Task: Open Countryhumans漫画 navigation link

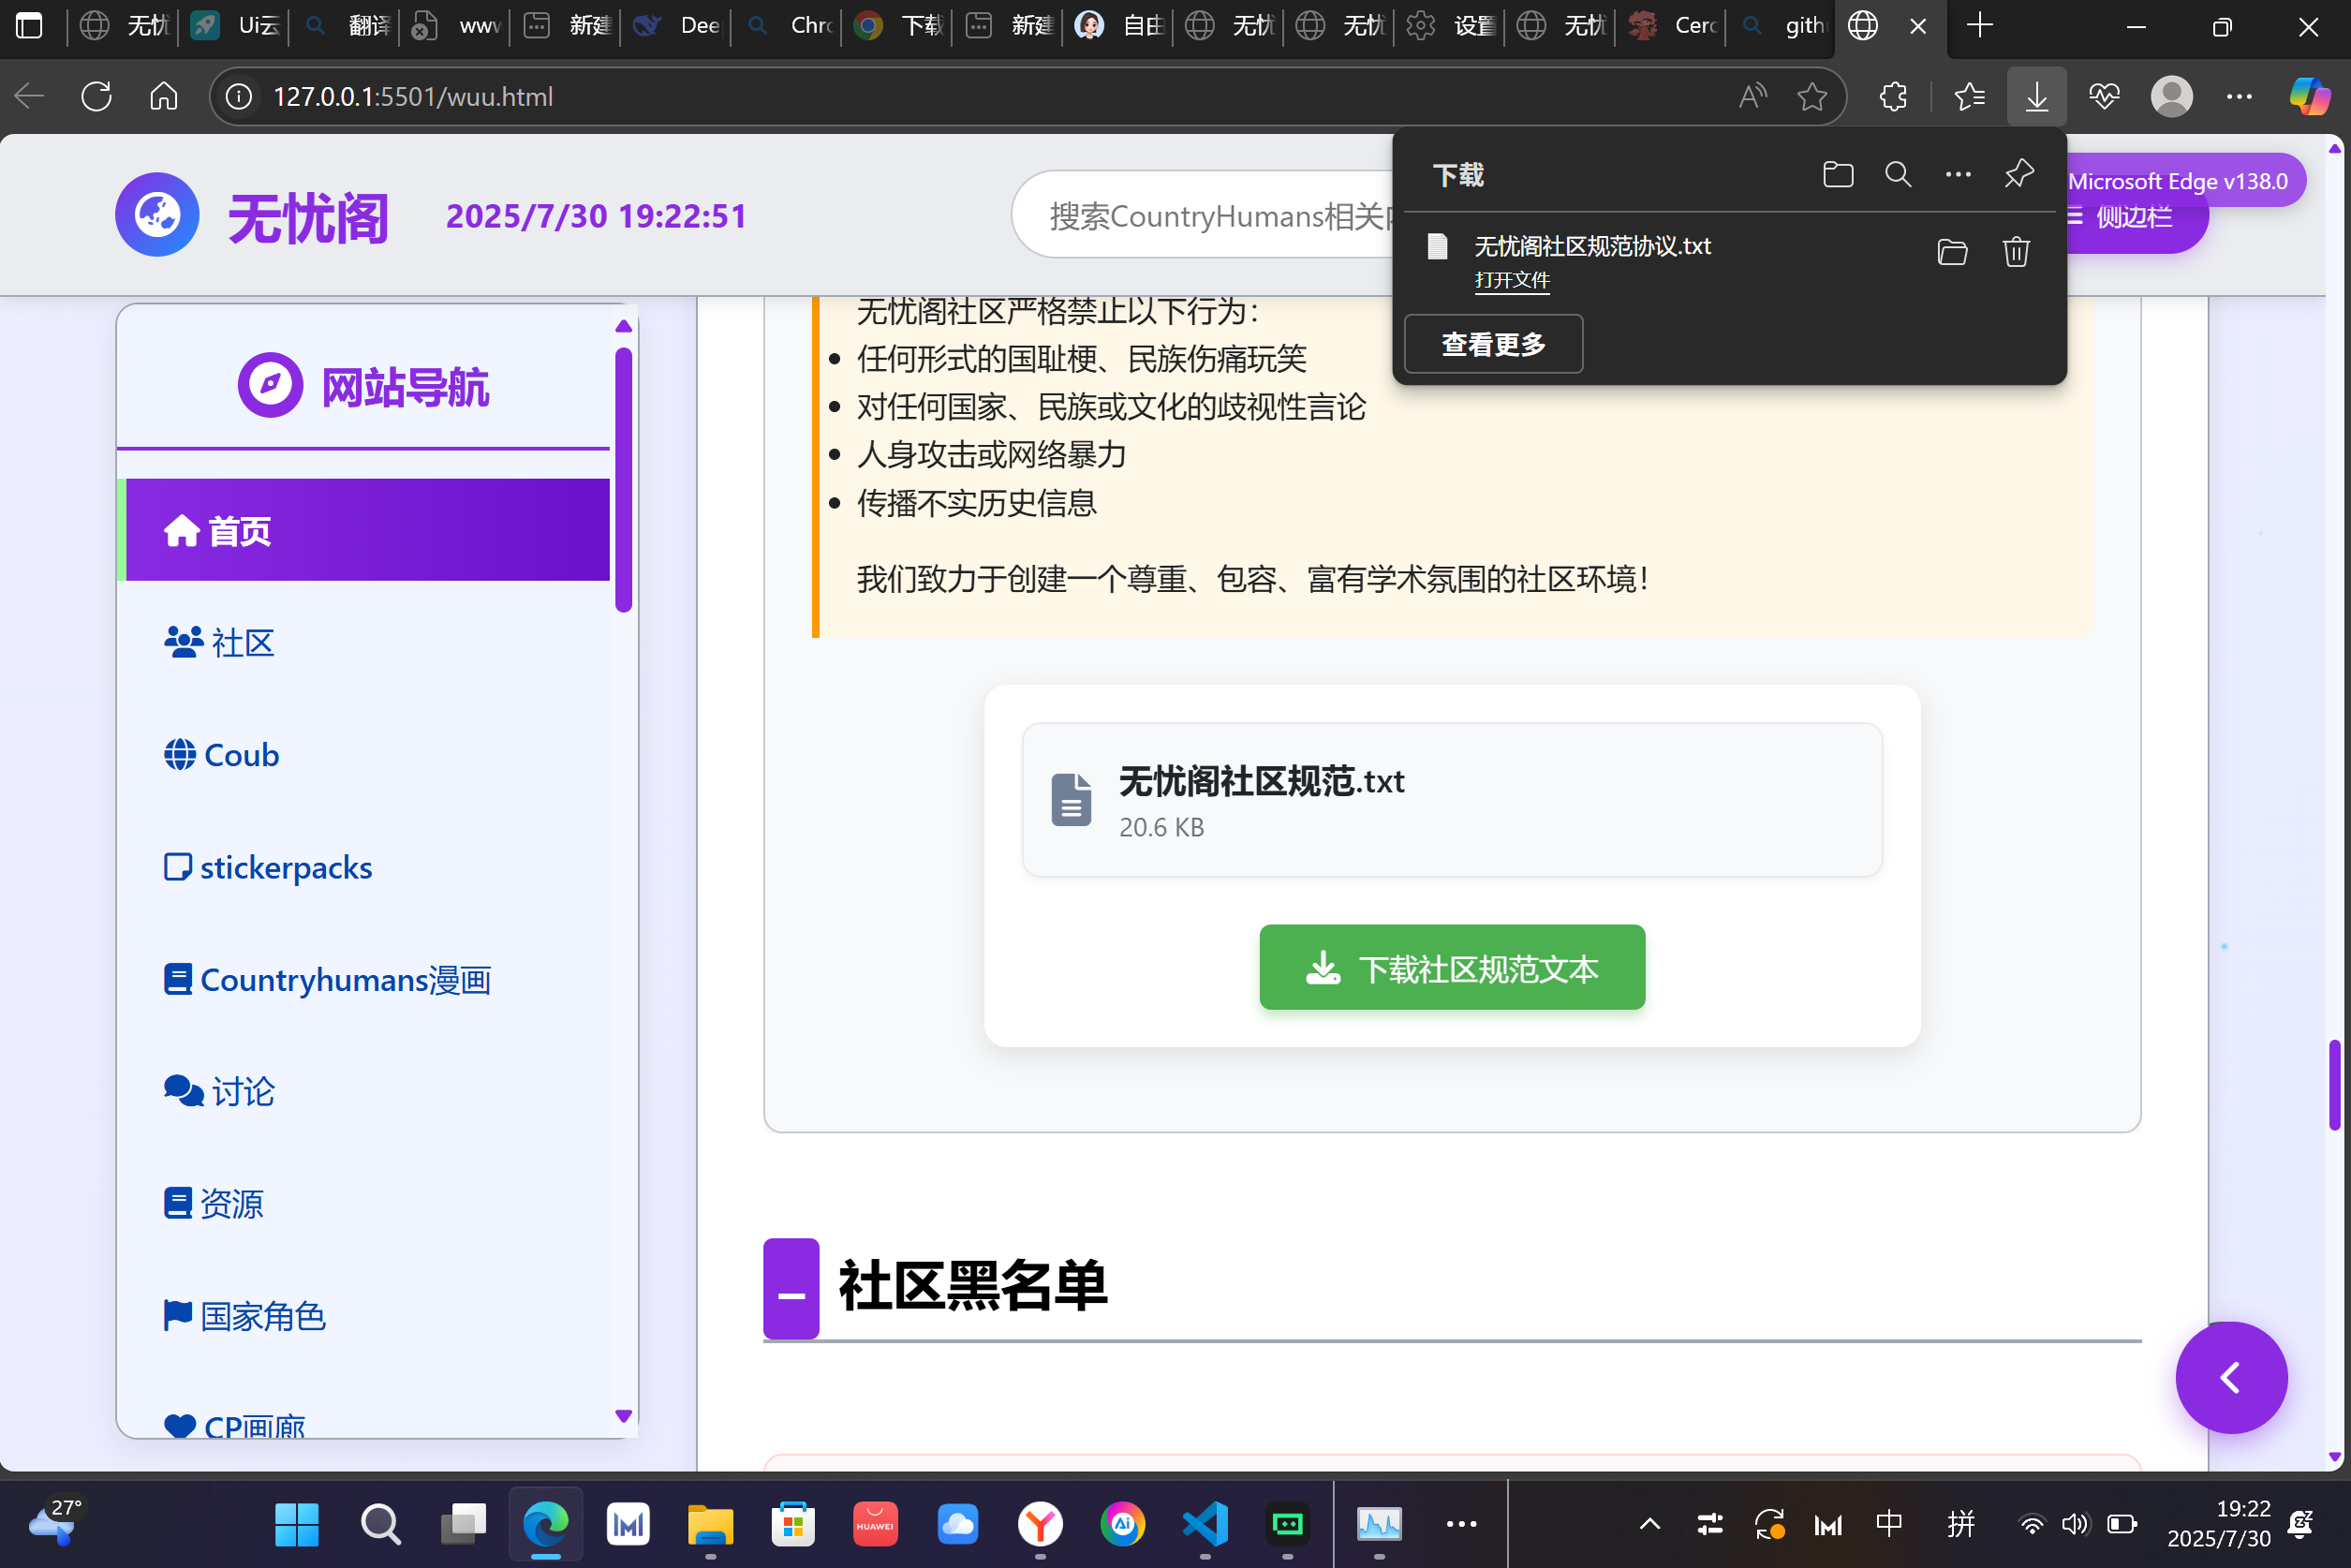Action: (363, 979)
